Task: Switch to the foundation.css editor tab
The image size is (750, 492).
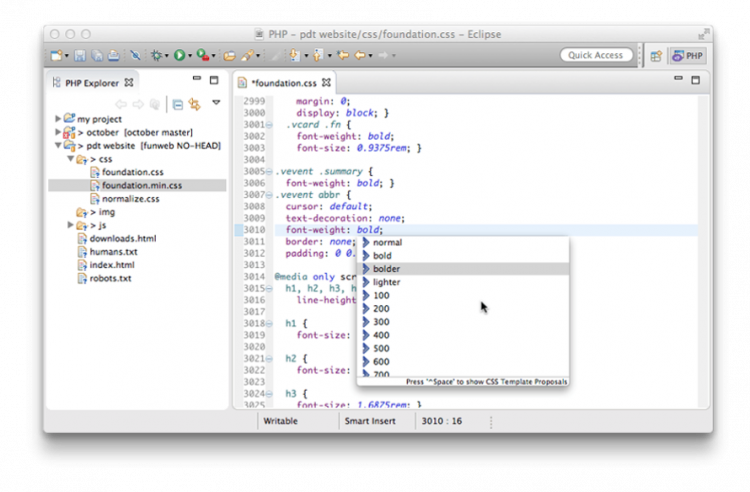Action: 285,82
